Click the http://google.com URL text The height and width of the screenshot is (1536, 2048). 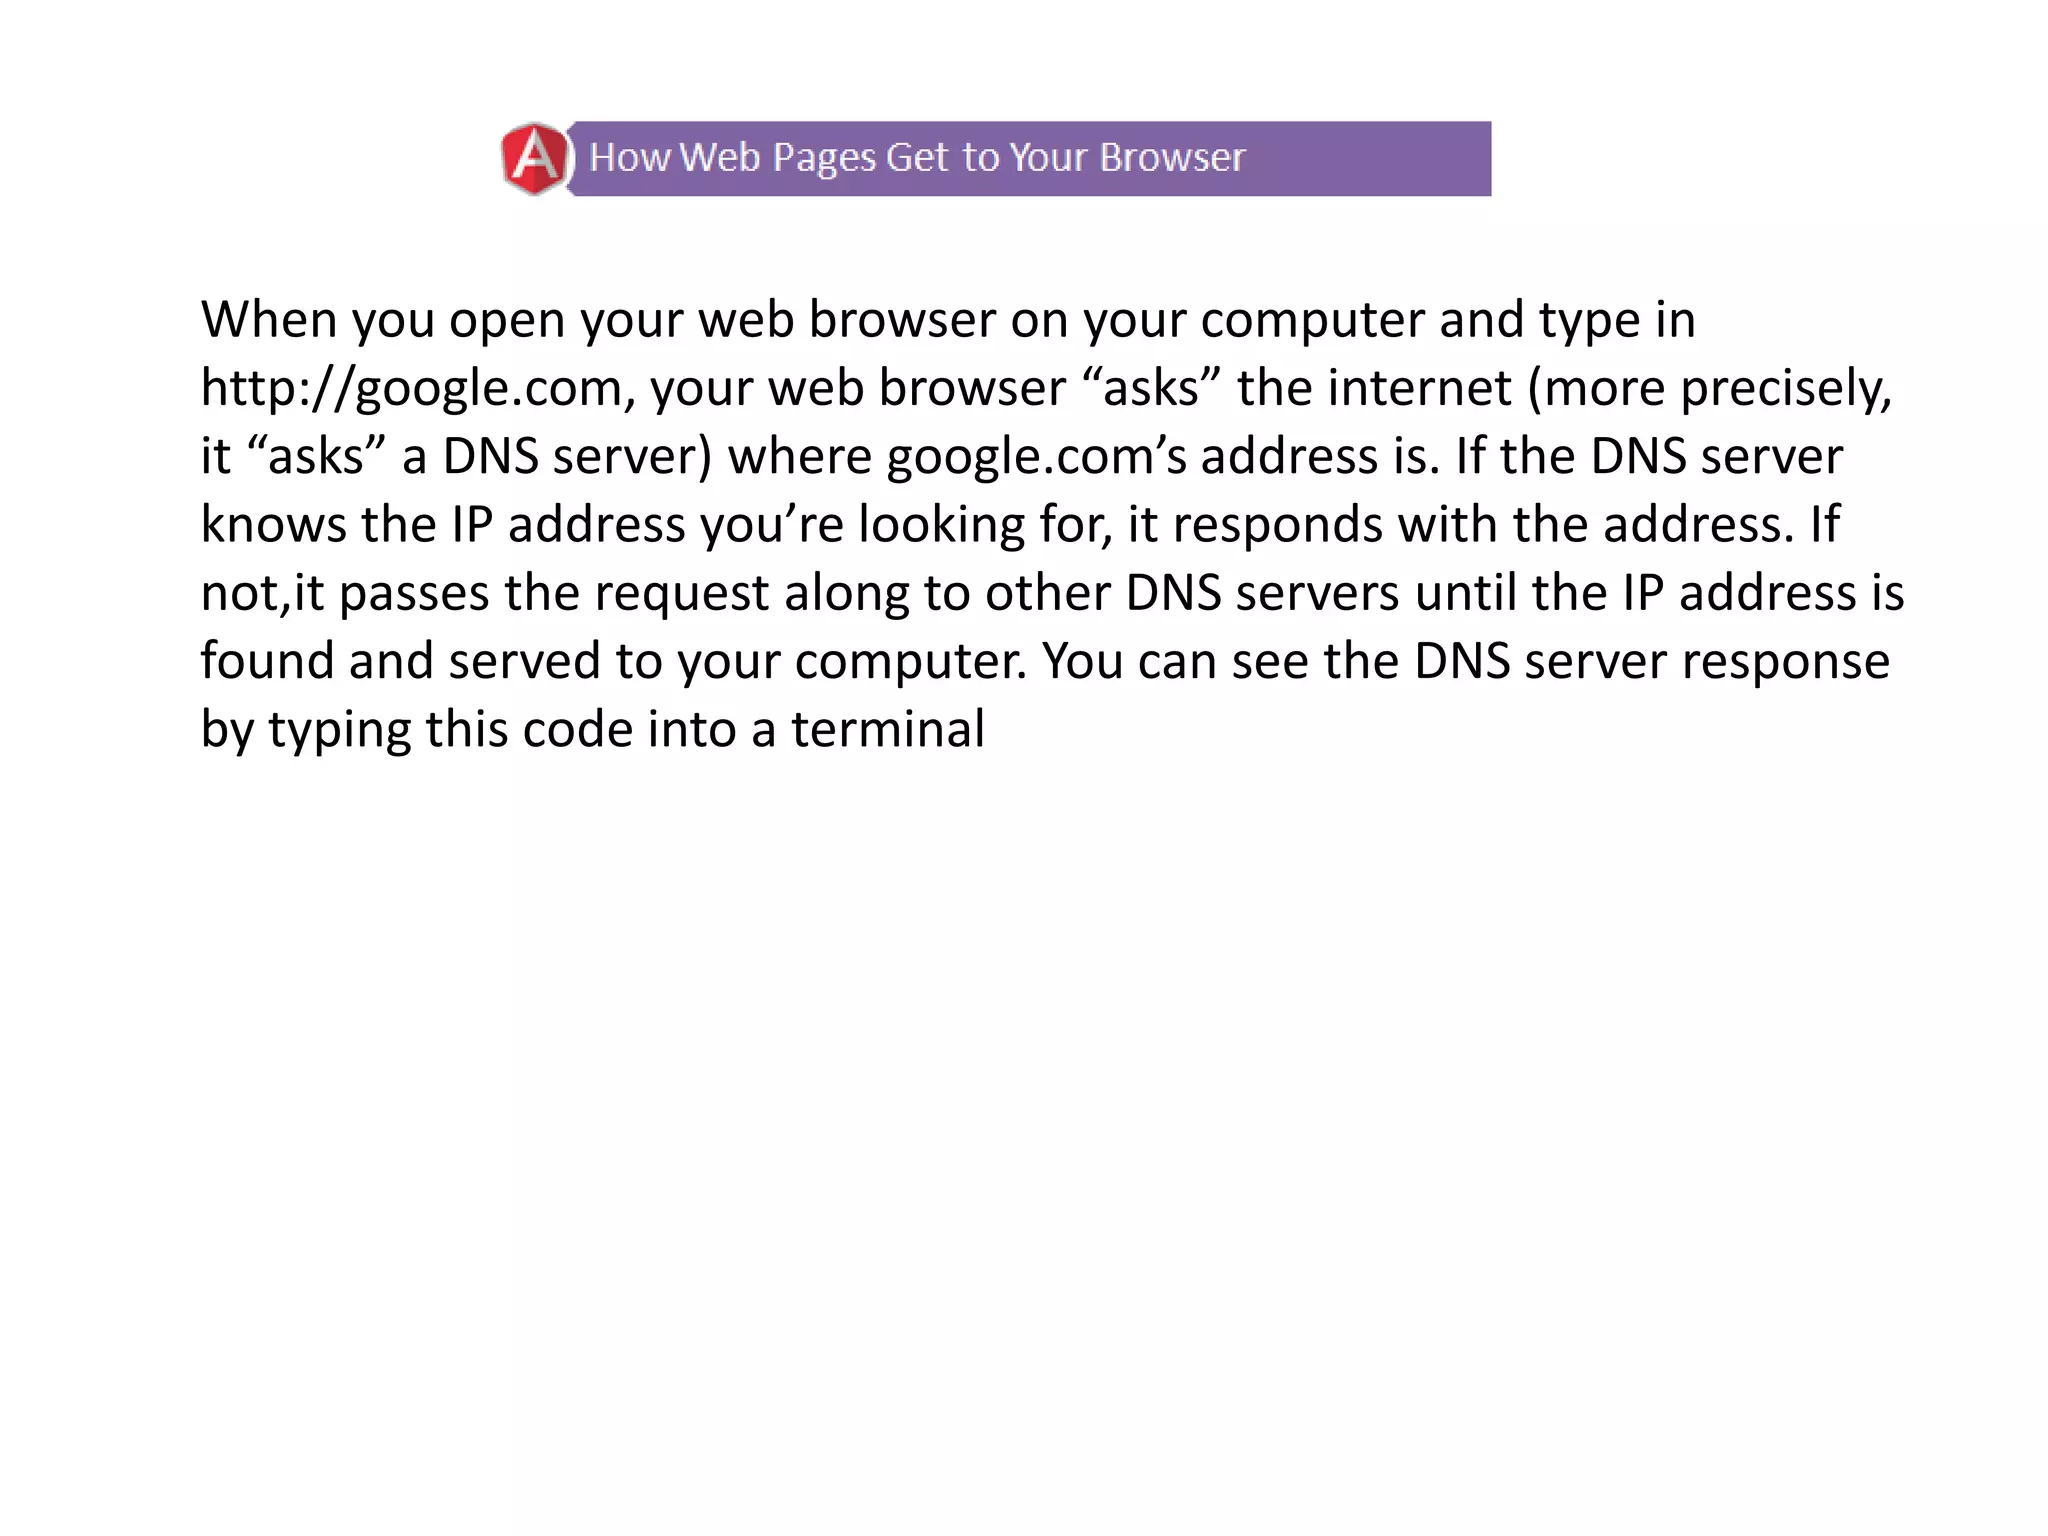(412, 388)
